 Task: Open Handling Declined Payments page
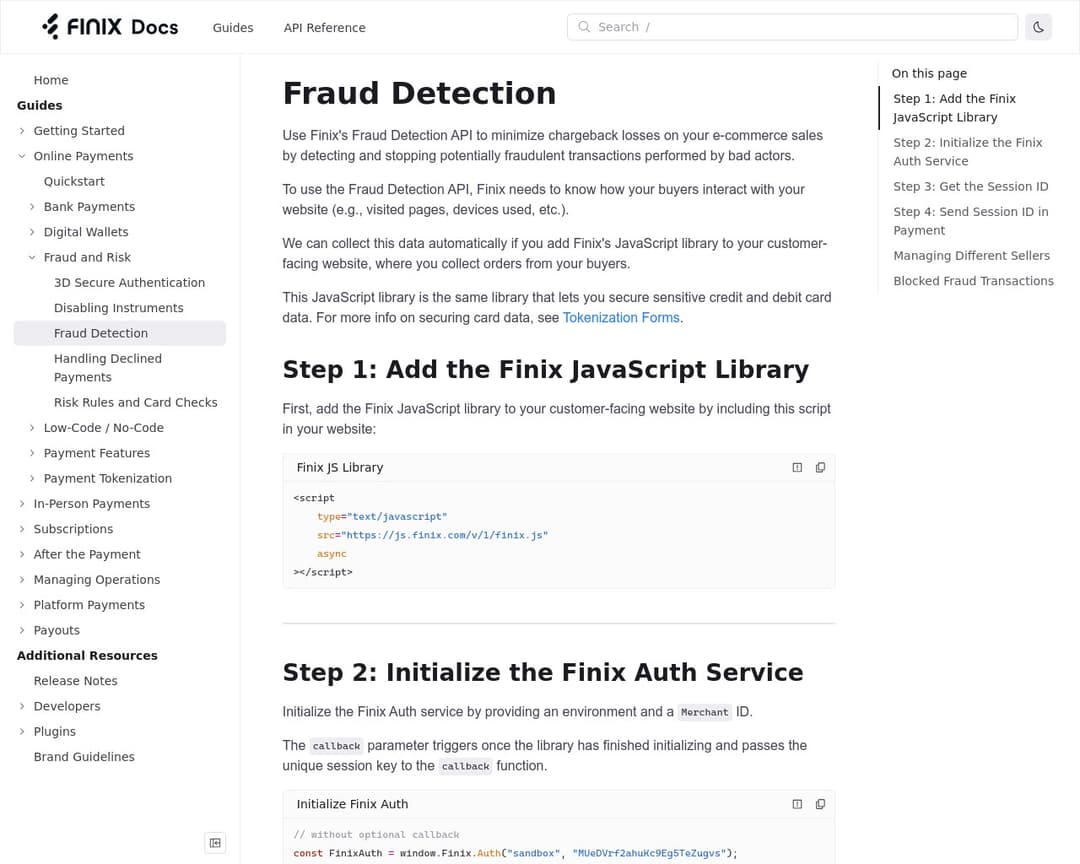pyautogui.click(x=108, y=368)
